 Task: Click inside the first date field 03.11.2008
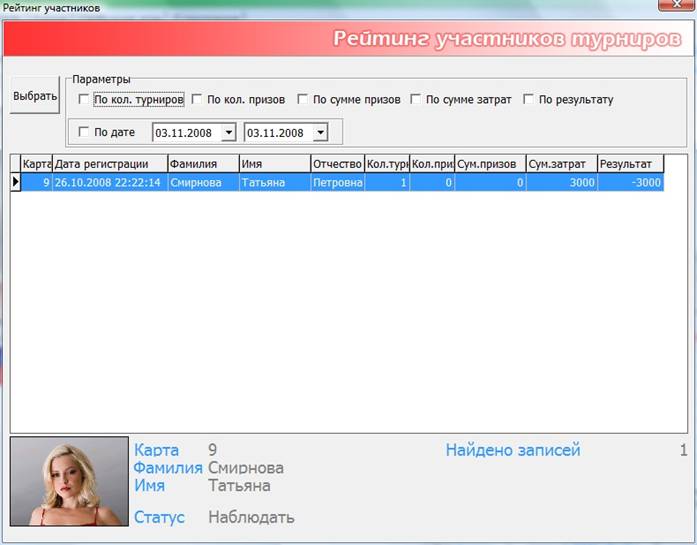click(184, 132)
